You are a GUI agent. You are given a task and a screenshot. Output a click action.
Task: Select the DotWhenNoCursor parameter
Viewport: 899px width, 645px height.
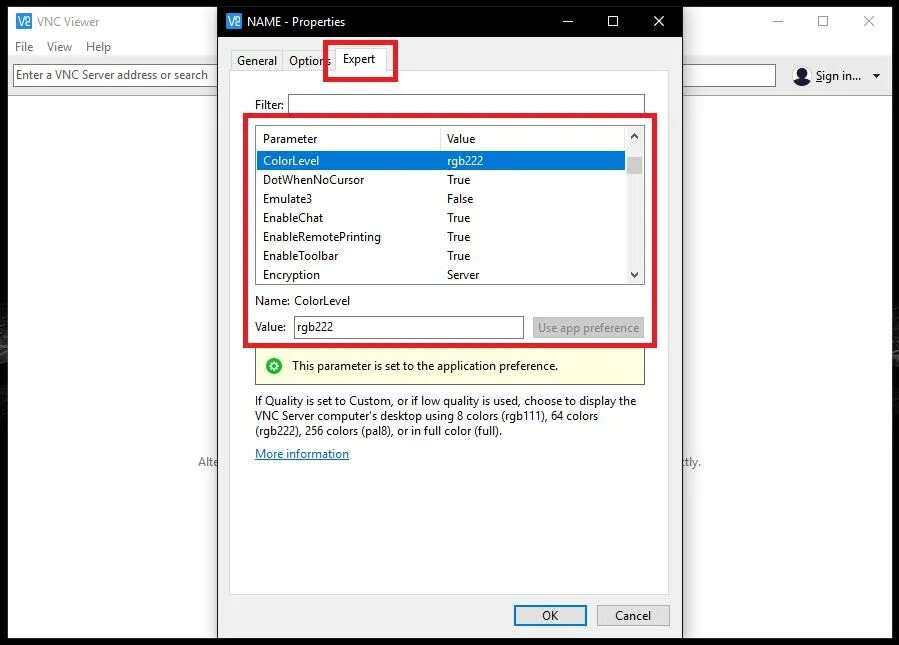click(x=440, y=179)
